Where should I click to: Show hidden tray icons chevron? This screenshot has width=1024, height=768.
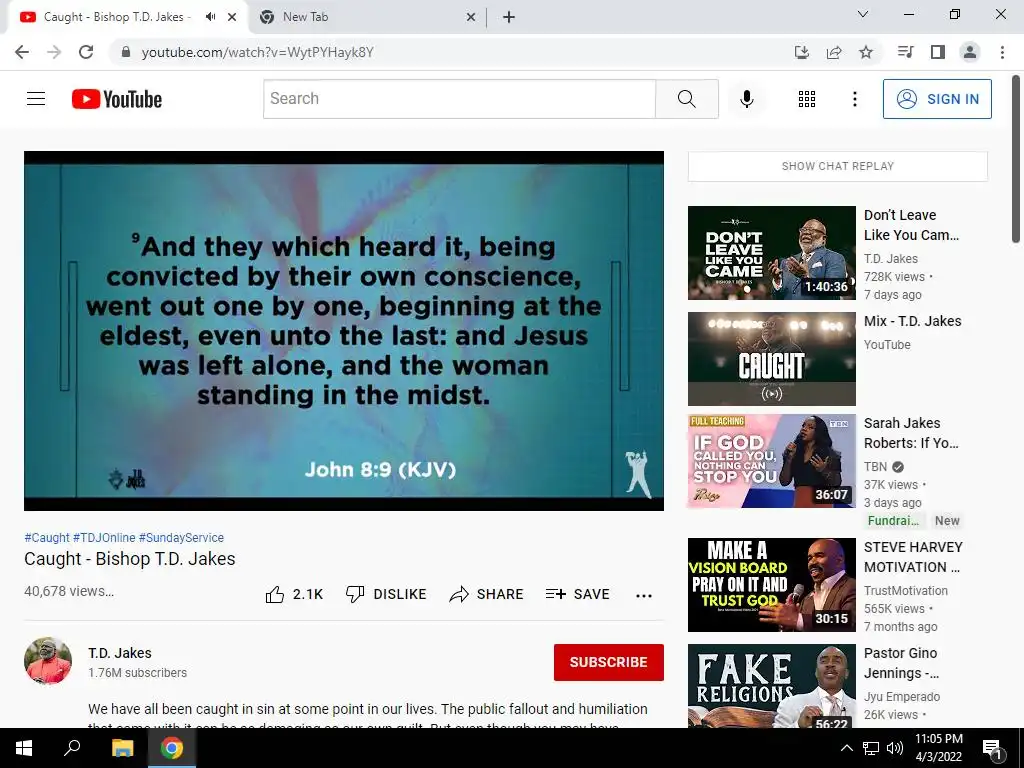coord(846,748)
